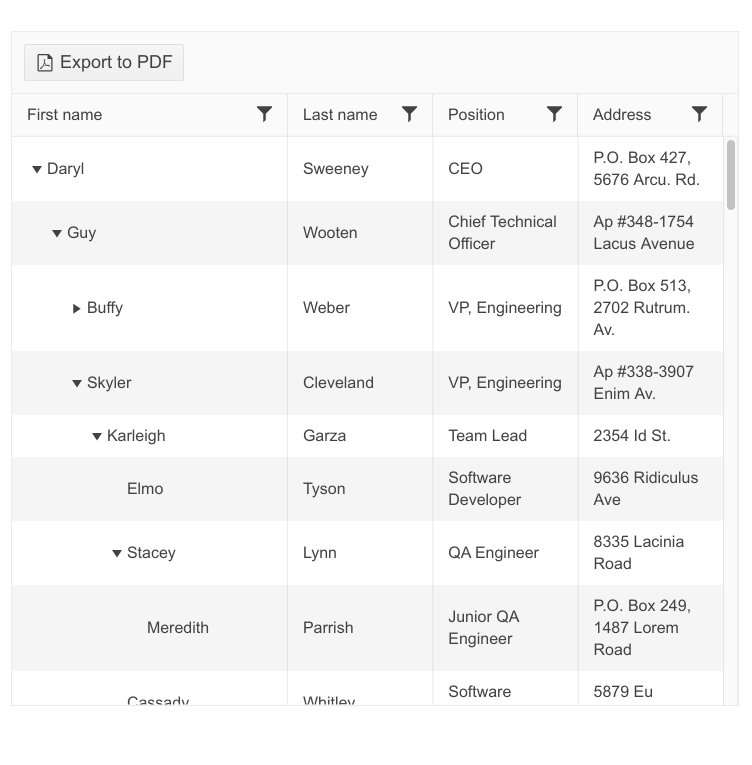Image resolution: width=752 pixels, height=765 pixels.
Task: Open the Address column filter icon
Action: 700,114
